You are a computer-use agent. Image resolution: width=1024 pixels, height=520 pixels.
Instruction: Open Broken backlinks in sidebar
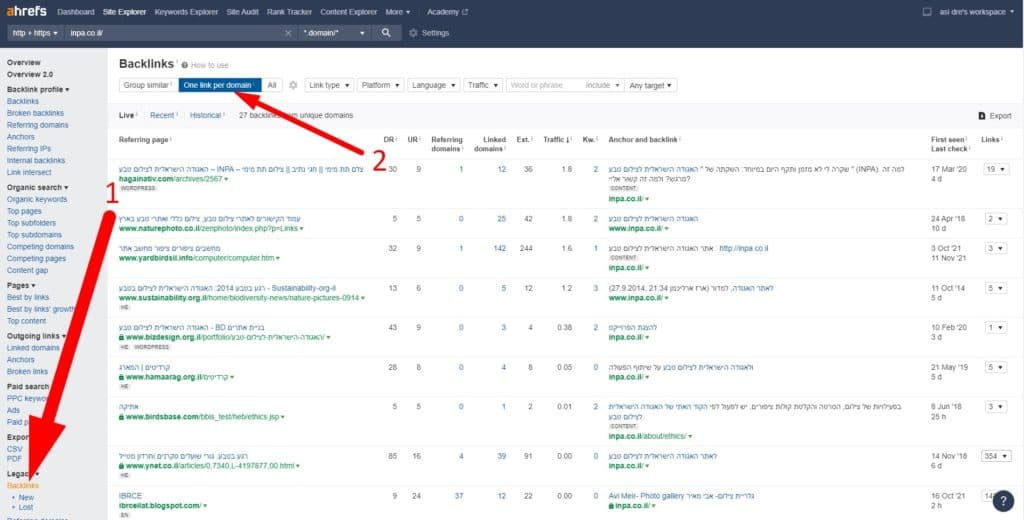(x=35, y=113)
